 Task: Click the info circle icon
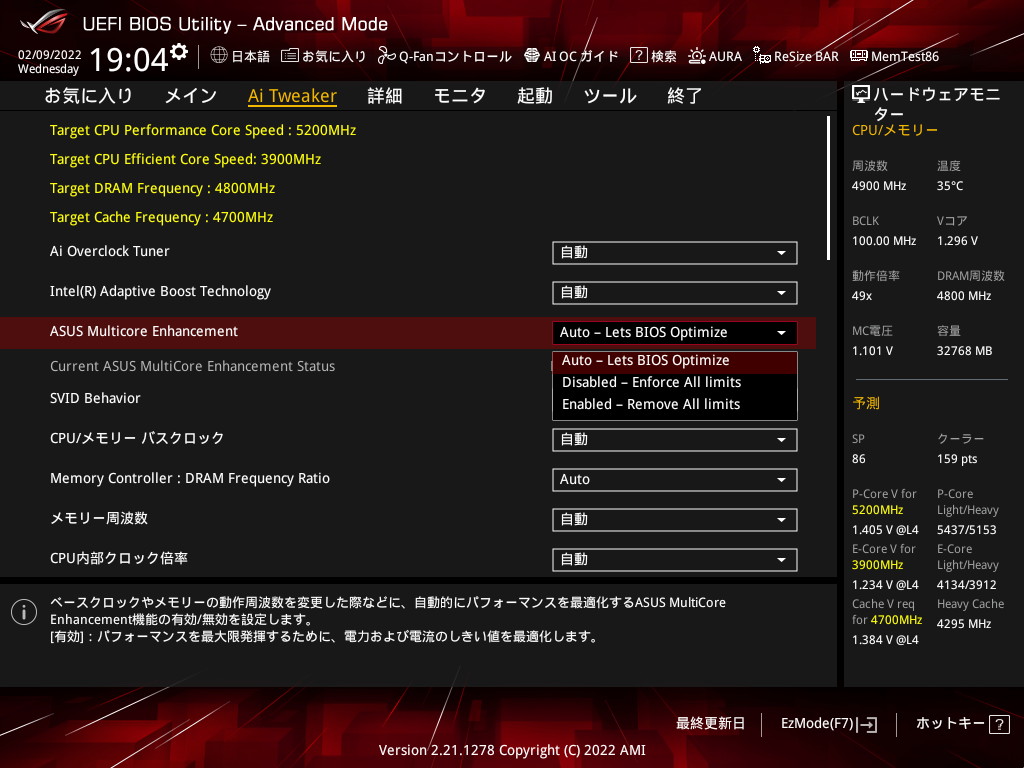tap(24, 612)
